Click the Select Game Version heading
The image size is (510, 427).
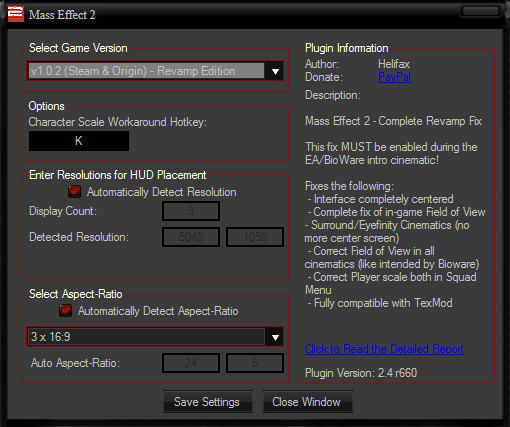pyautogui.click(x=78, y=48)
